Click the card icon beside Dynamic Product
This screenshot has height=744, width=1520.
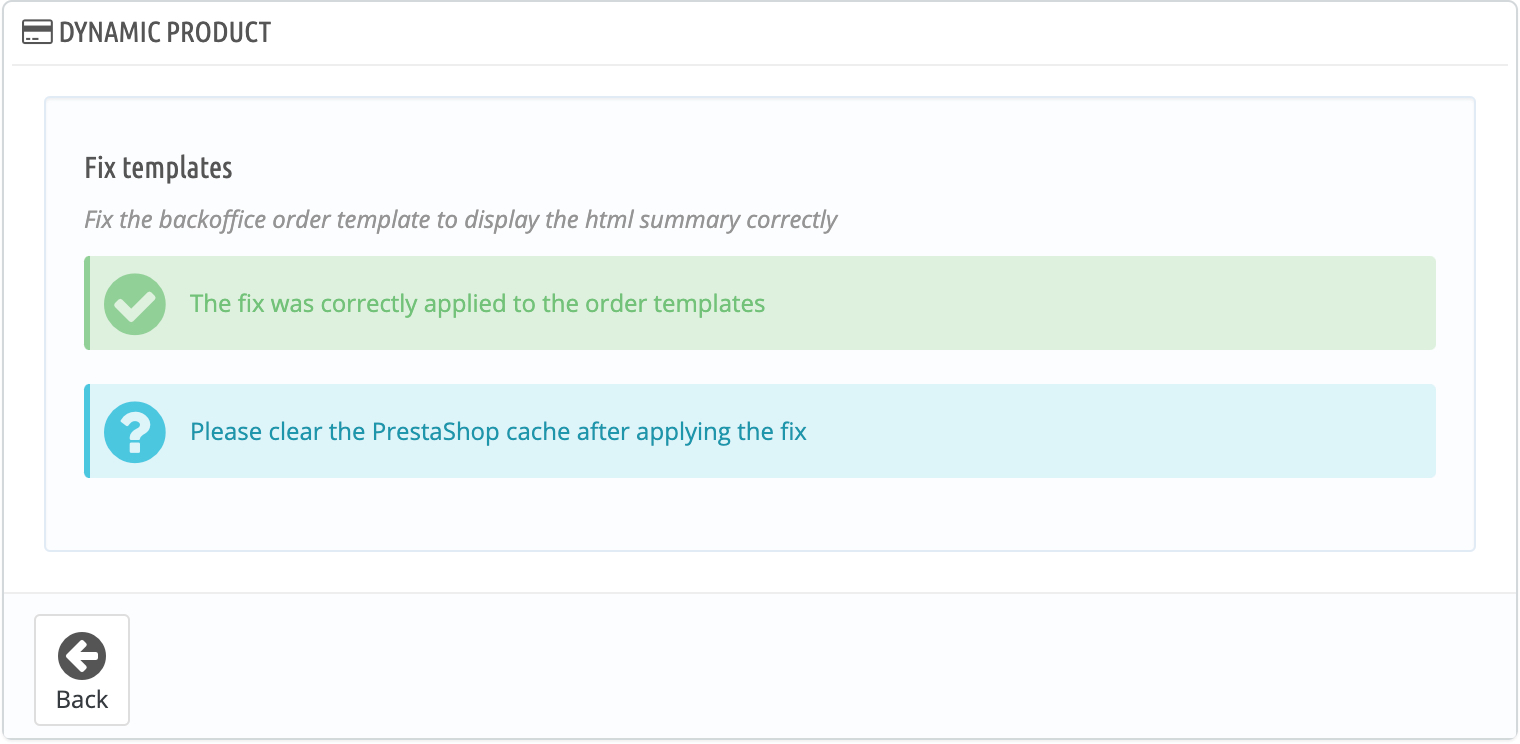click(37, 32)
